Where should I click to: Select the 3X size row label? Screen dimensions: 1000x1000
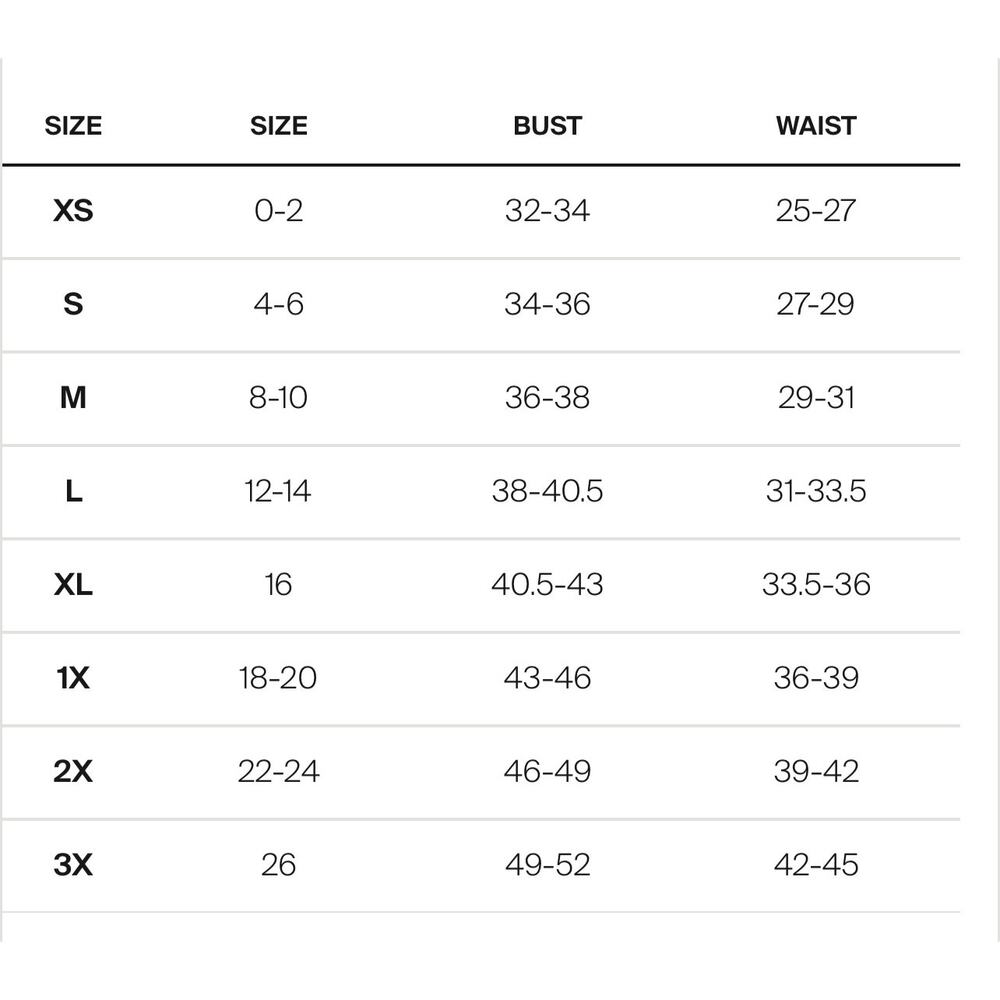pos(73,864)
